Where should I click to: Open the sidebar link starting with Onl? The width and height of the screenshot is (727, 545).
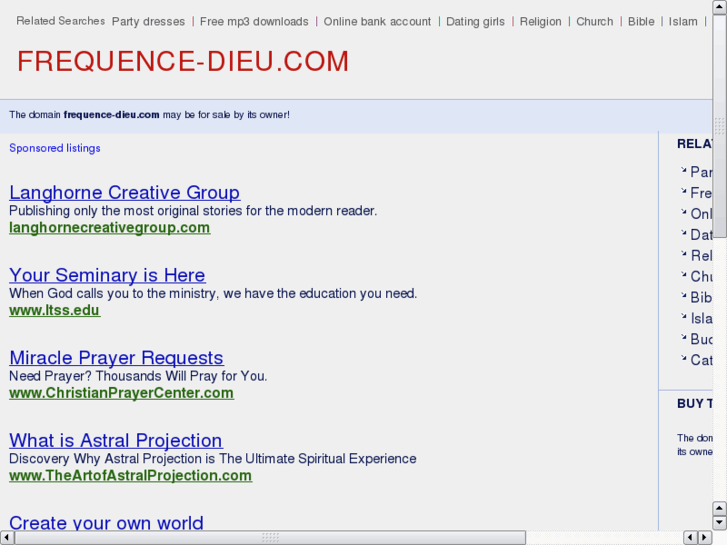701,214
